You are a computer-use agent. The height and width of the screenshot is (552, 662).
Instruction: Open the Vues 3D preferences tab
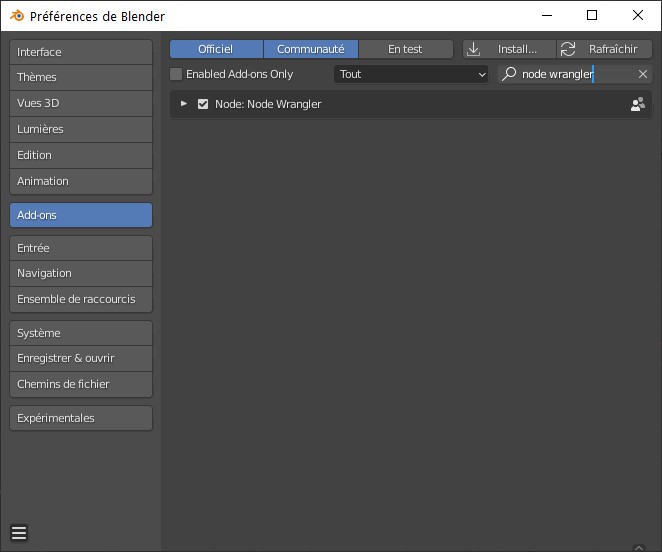pyautogui.click(x=81, y=103)
